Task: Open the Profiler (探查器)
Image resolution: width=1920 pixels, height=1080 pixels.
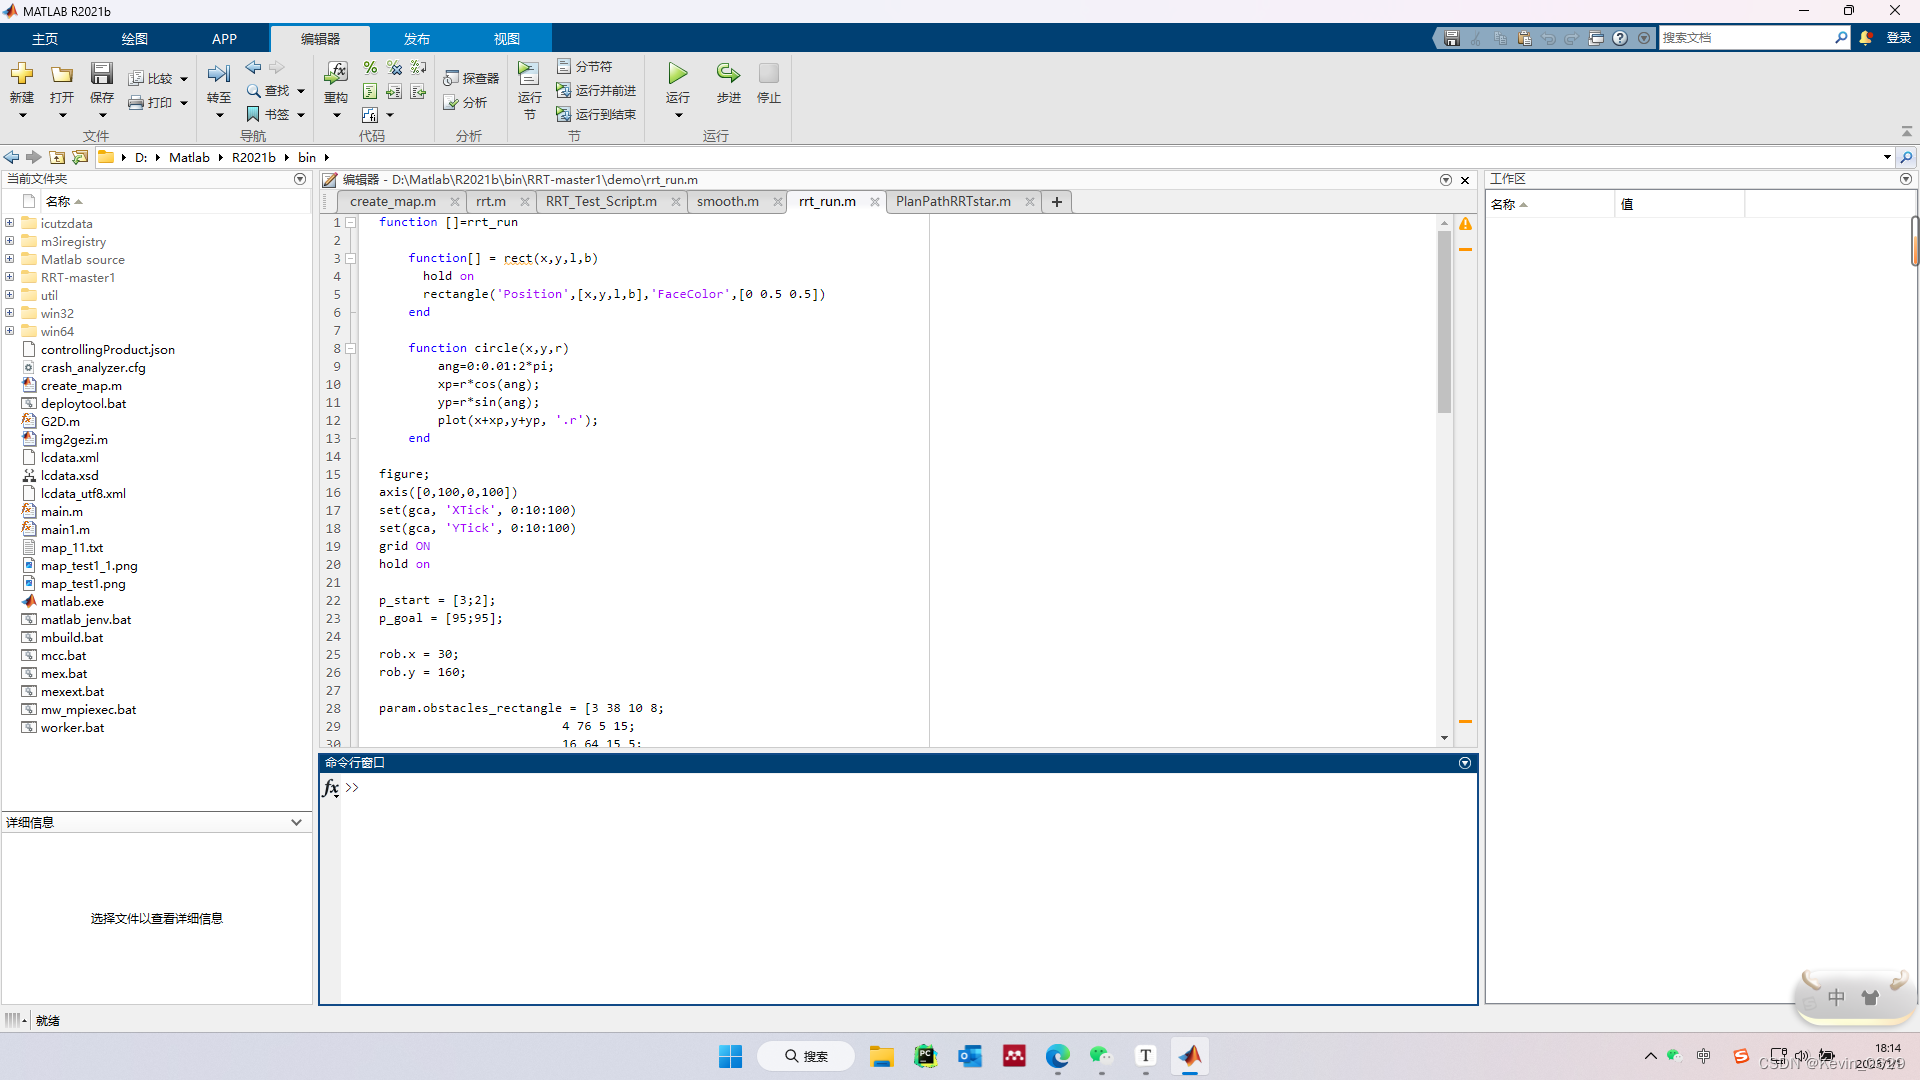Action: pyautogui.click(x=471, y=78)
